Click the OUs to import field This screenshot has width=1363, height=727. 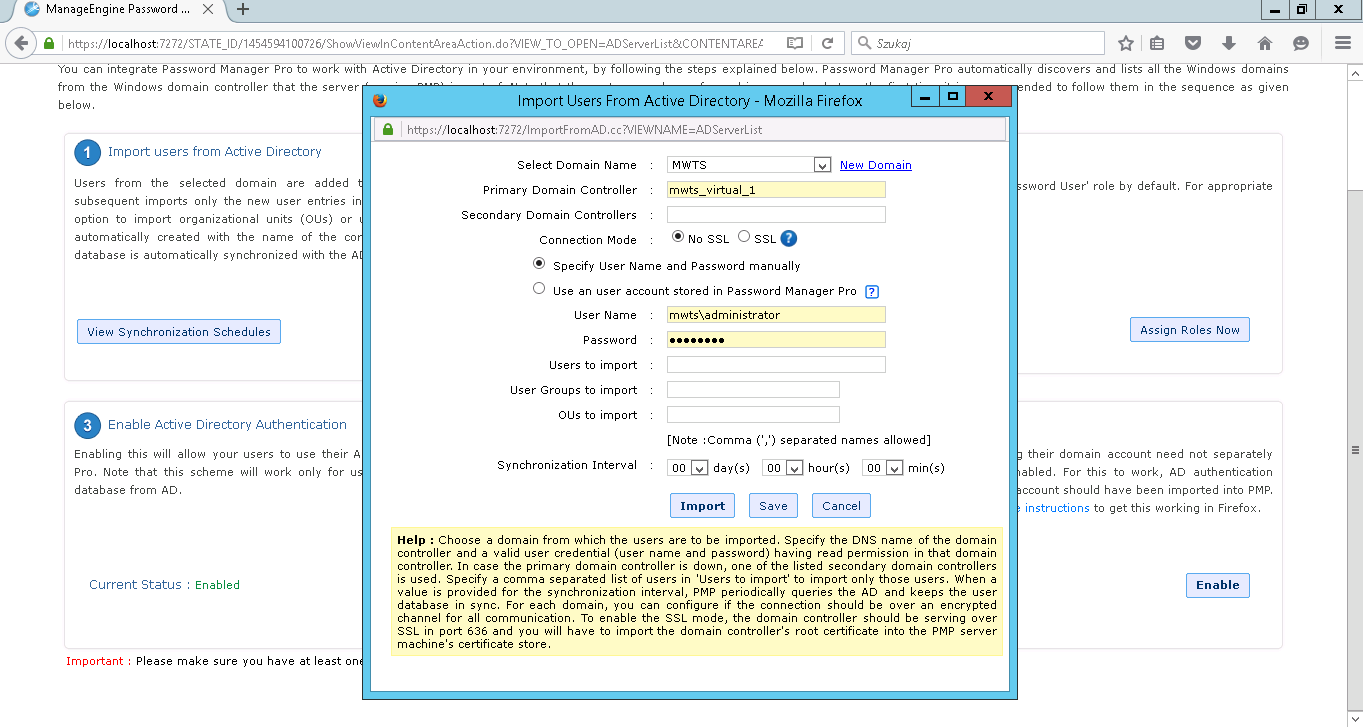click(753, 415)
